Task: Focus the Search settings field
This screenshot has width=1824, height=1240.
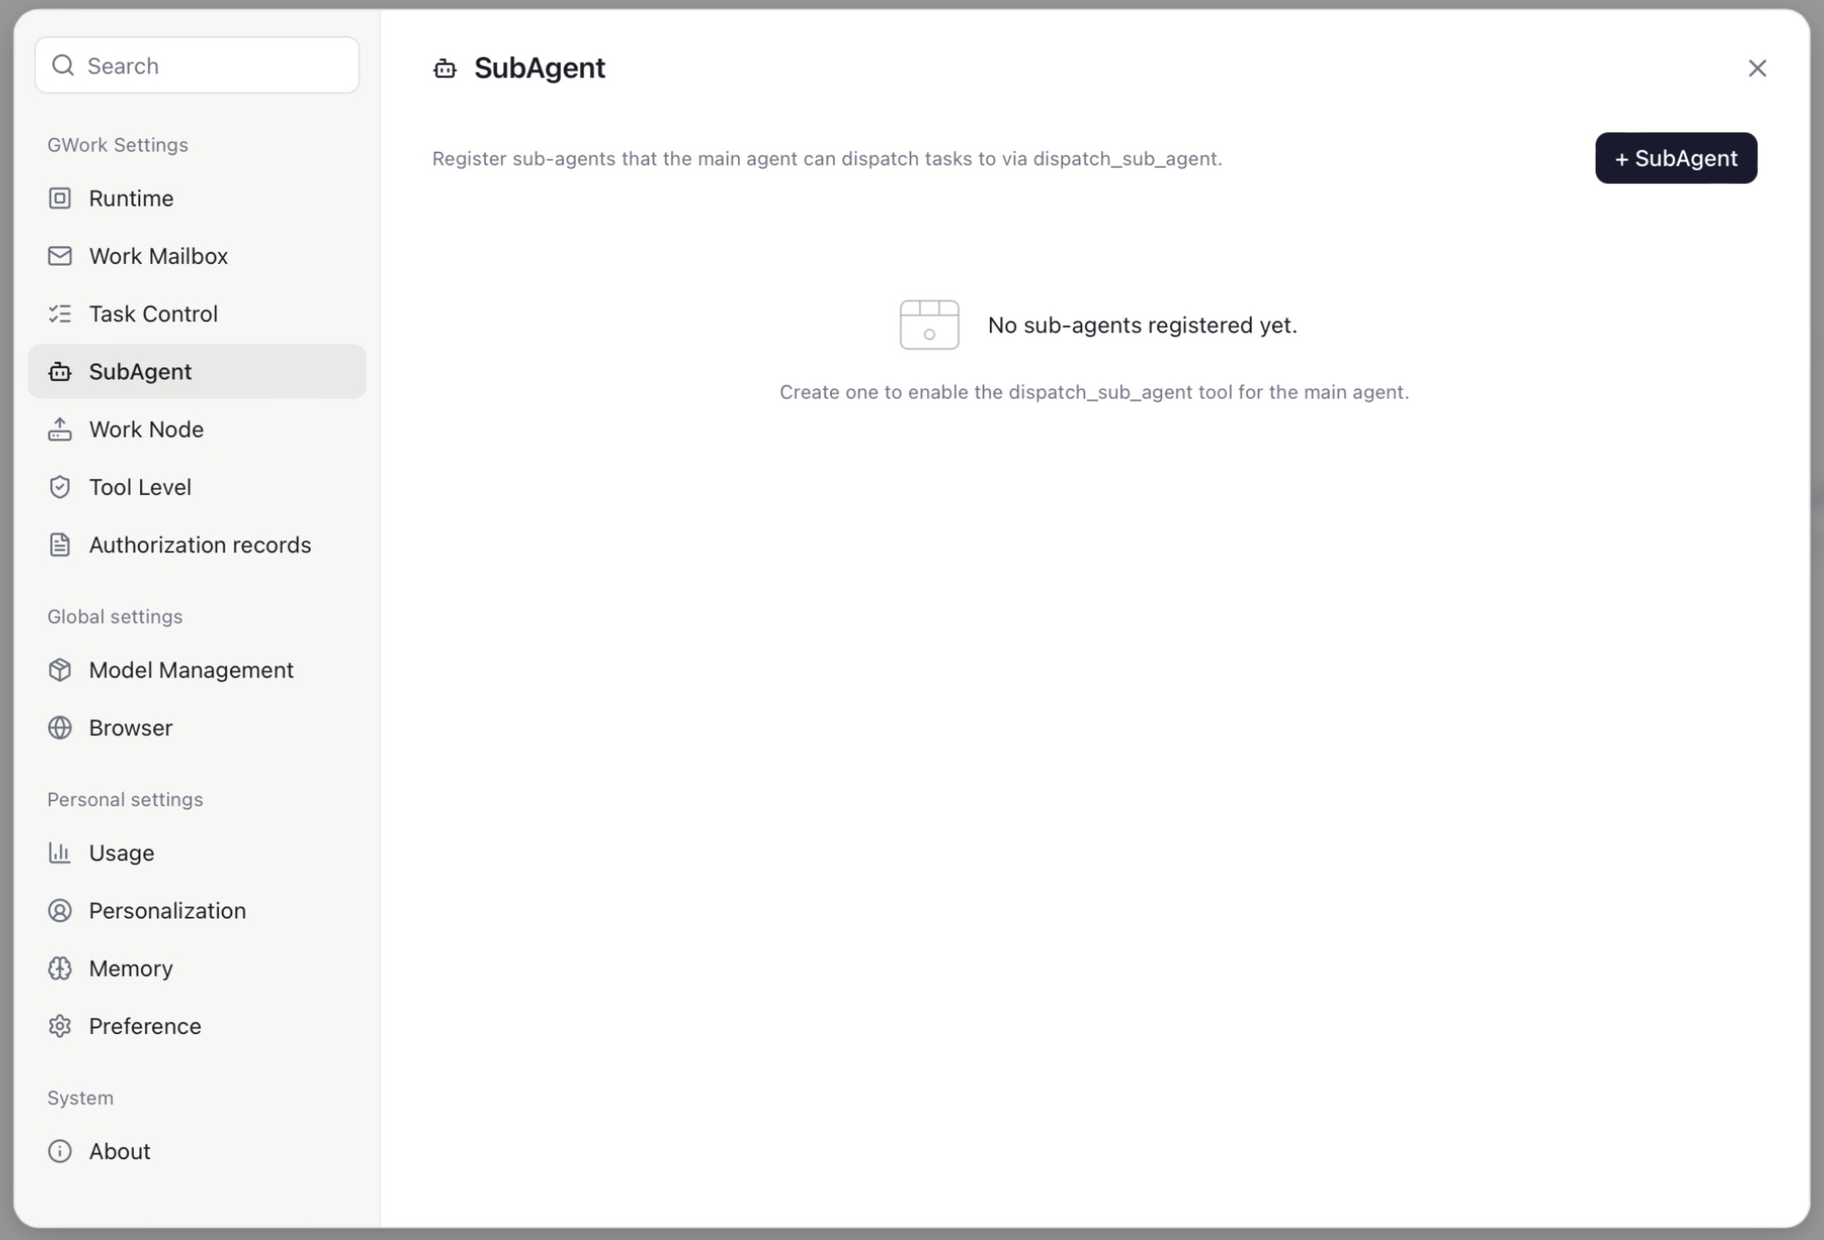Action: tap(197, 65)
